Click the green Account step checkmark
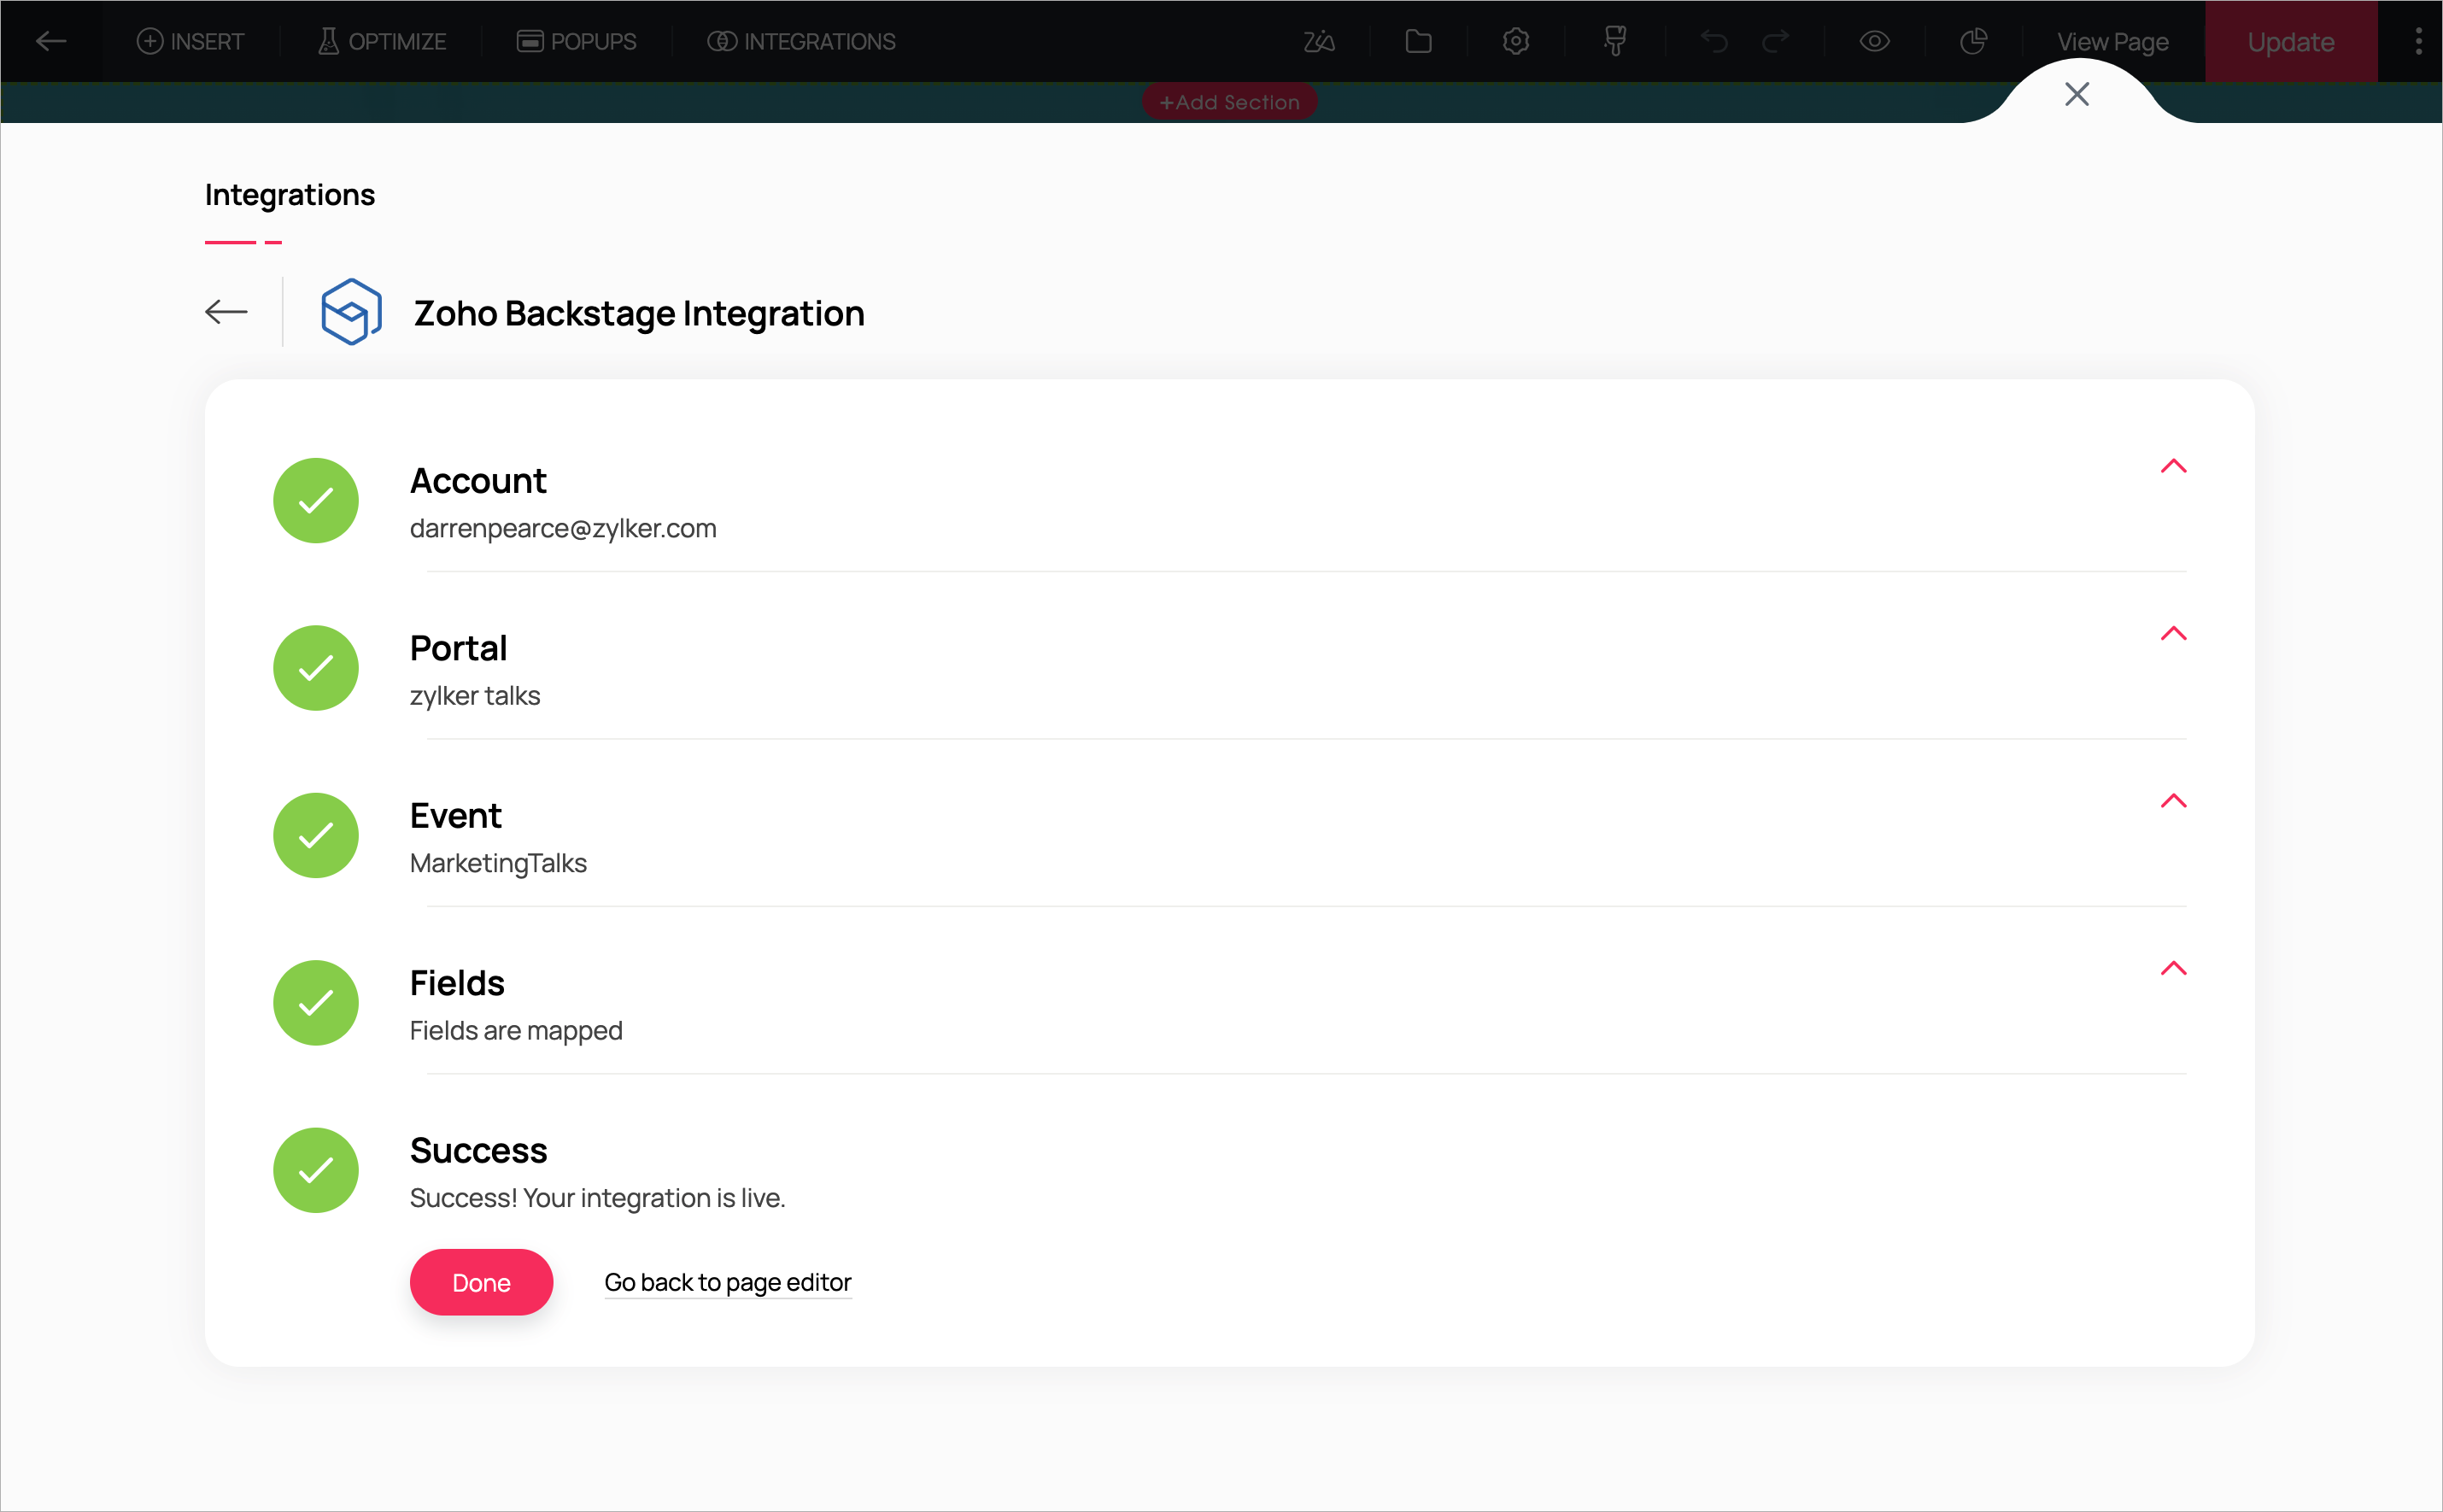 [316, 500]
